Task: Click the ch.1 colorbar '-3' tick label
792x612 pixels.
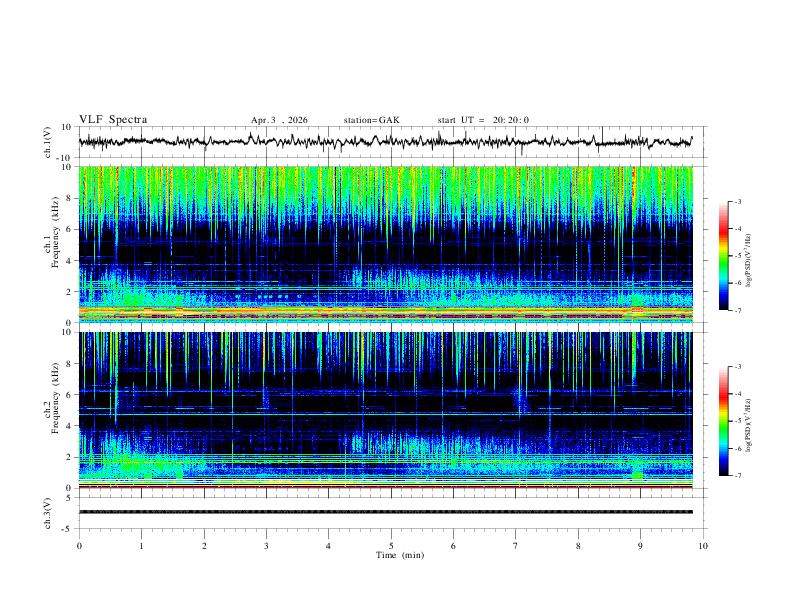Action: pyautogui.click(x=737, y=201)
